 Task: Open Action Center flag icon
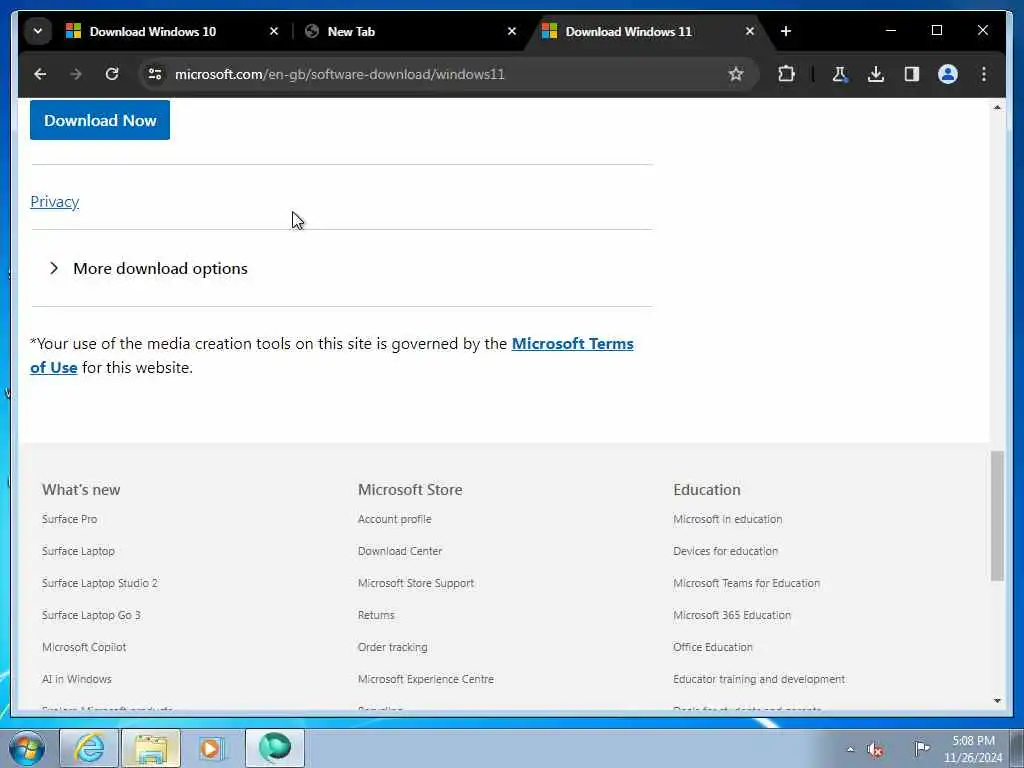click(921, 749)
